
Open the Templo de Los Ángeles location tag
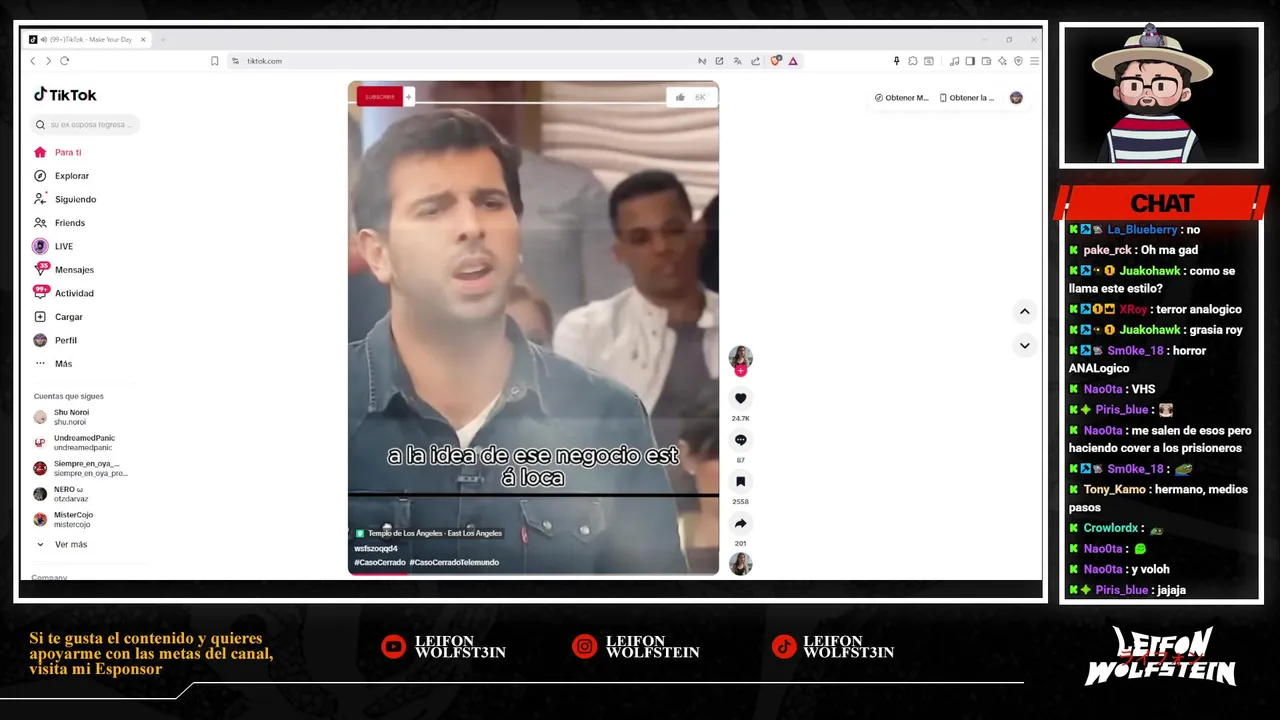point(429,533)
